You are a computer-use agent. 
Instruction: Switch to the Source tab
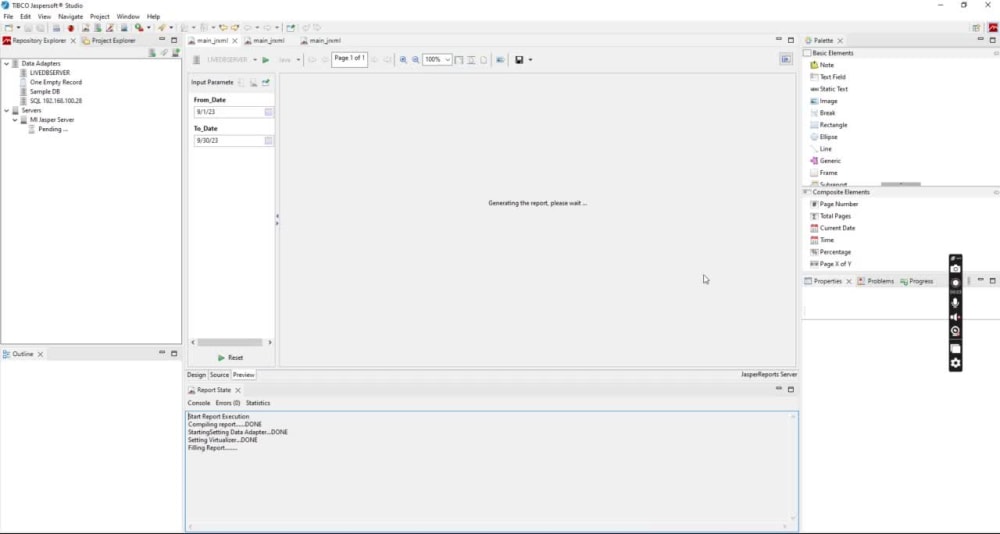coord(219,375)
